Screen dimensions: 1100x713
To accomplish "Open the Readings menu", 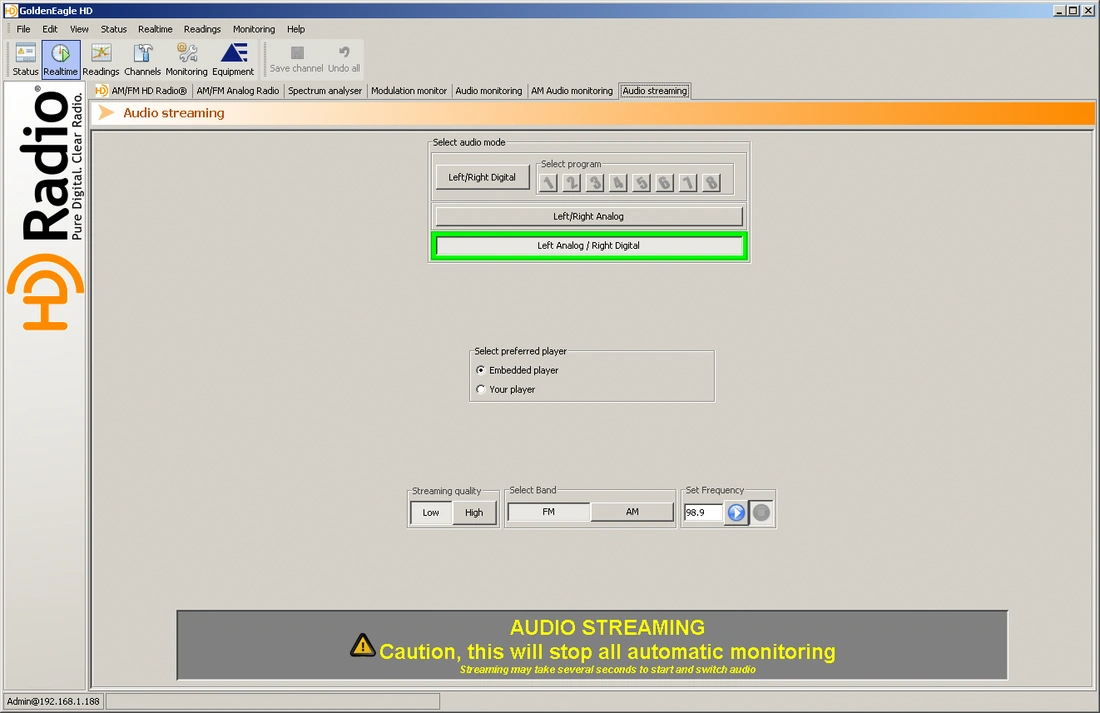I will pyautogui.click(x=202, y=29).
